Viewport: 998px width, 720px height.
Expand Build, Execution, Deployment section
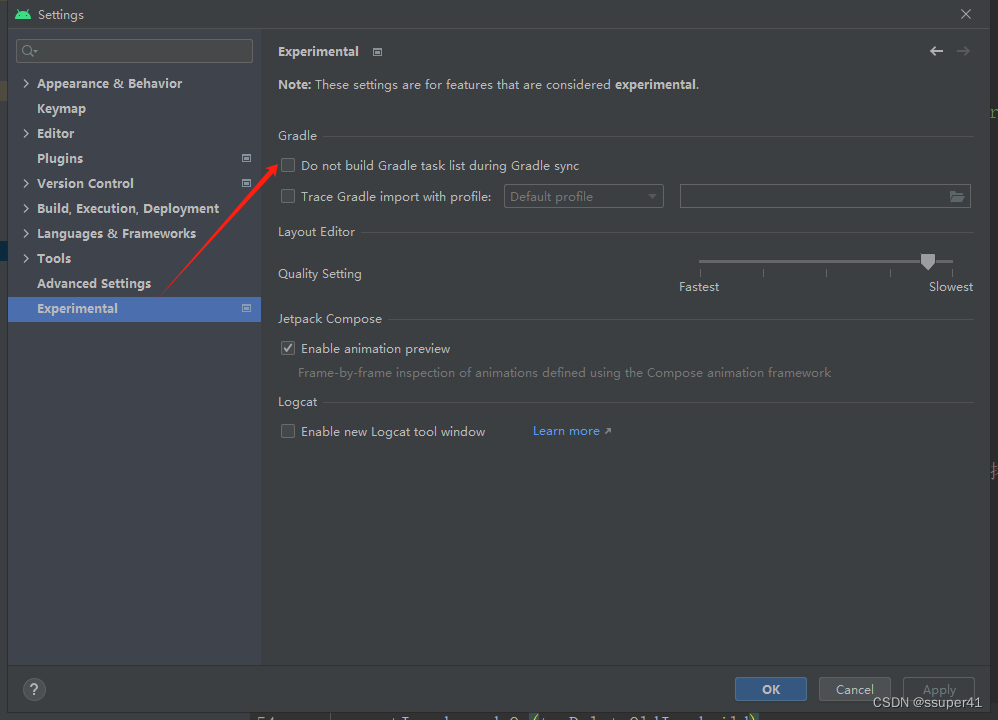click(26, 208)
